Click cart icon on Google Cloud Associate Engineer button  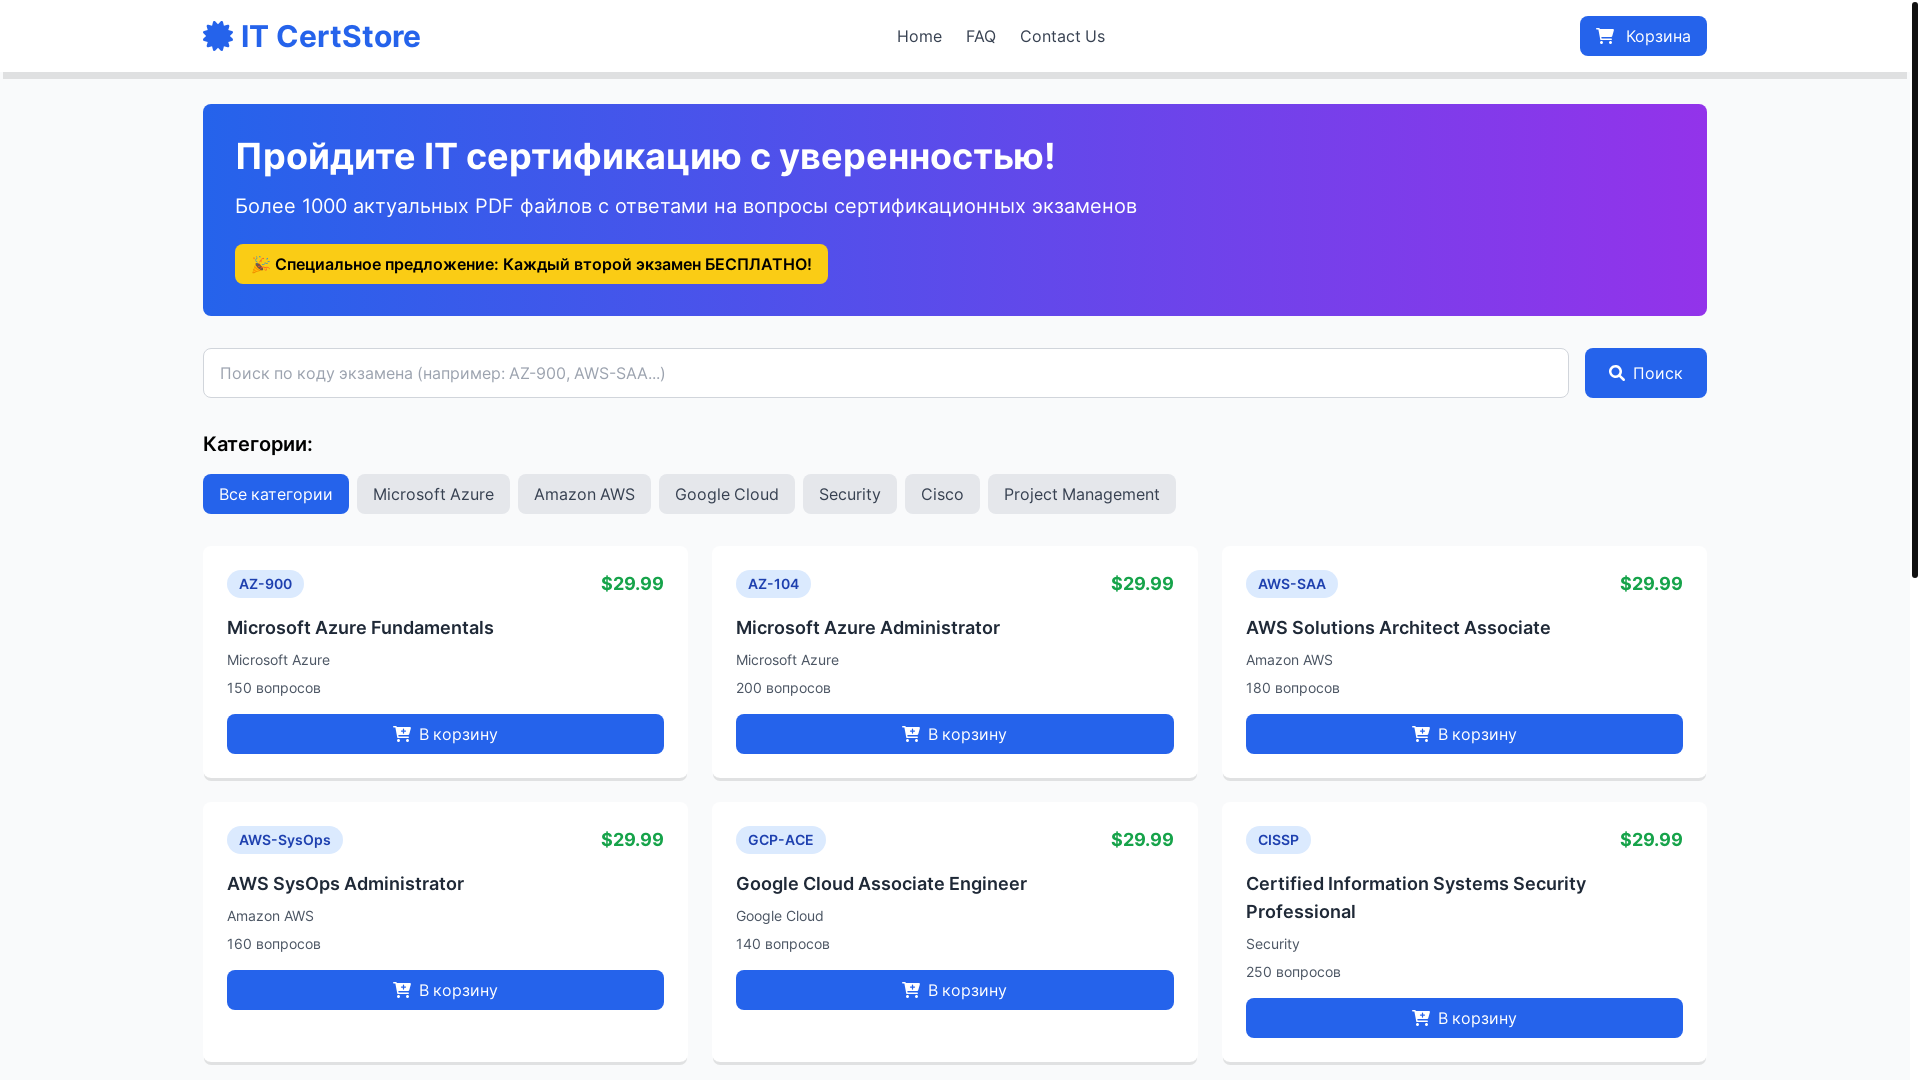[x=911, y=990]
